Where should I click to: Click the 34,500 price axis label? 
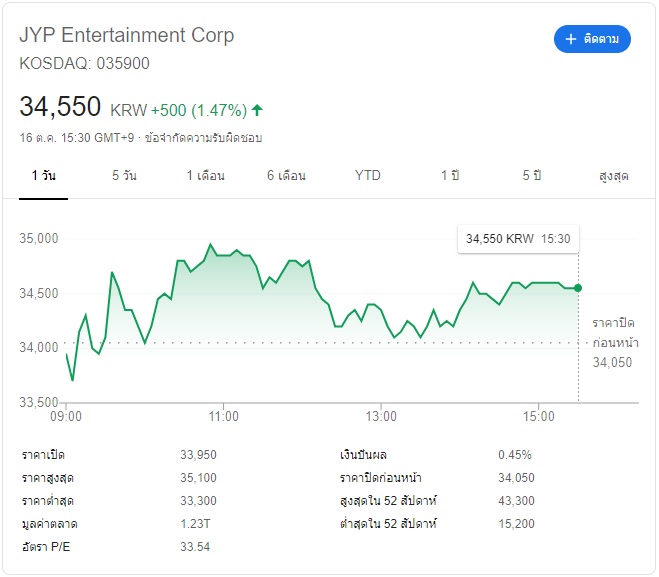tap(39, 293)
